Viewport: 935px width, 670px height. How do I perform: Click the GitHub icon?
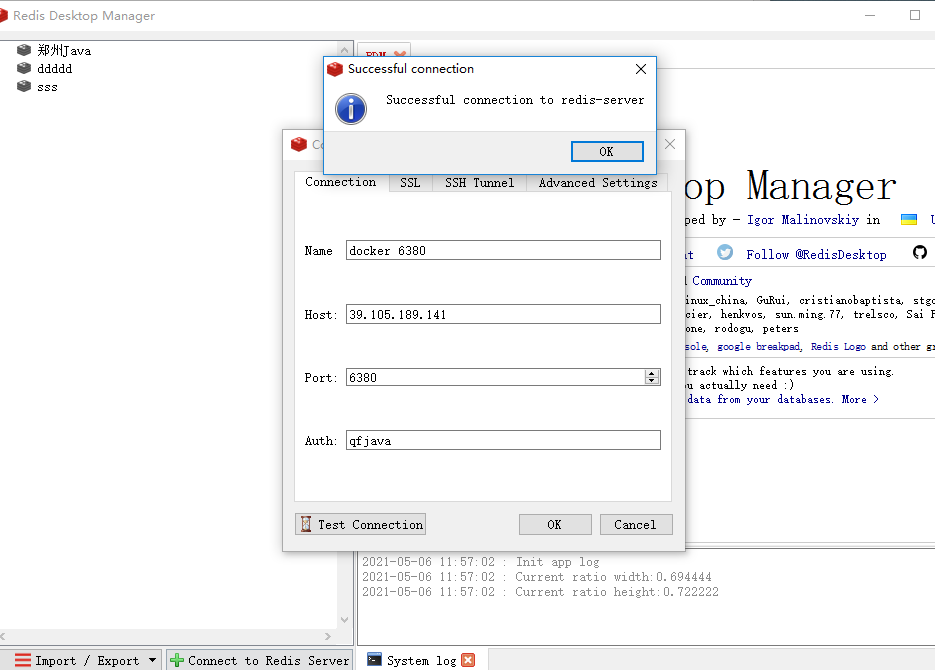click(919, 253)
